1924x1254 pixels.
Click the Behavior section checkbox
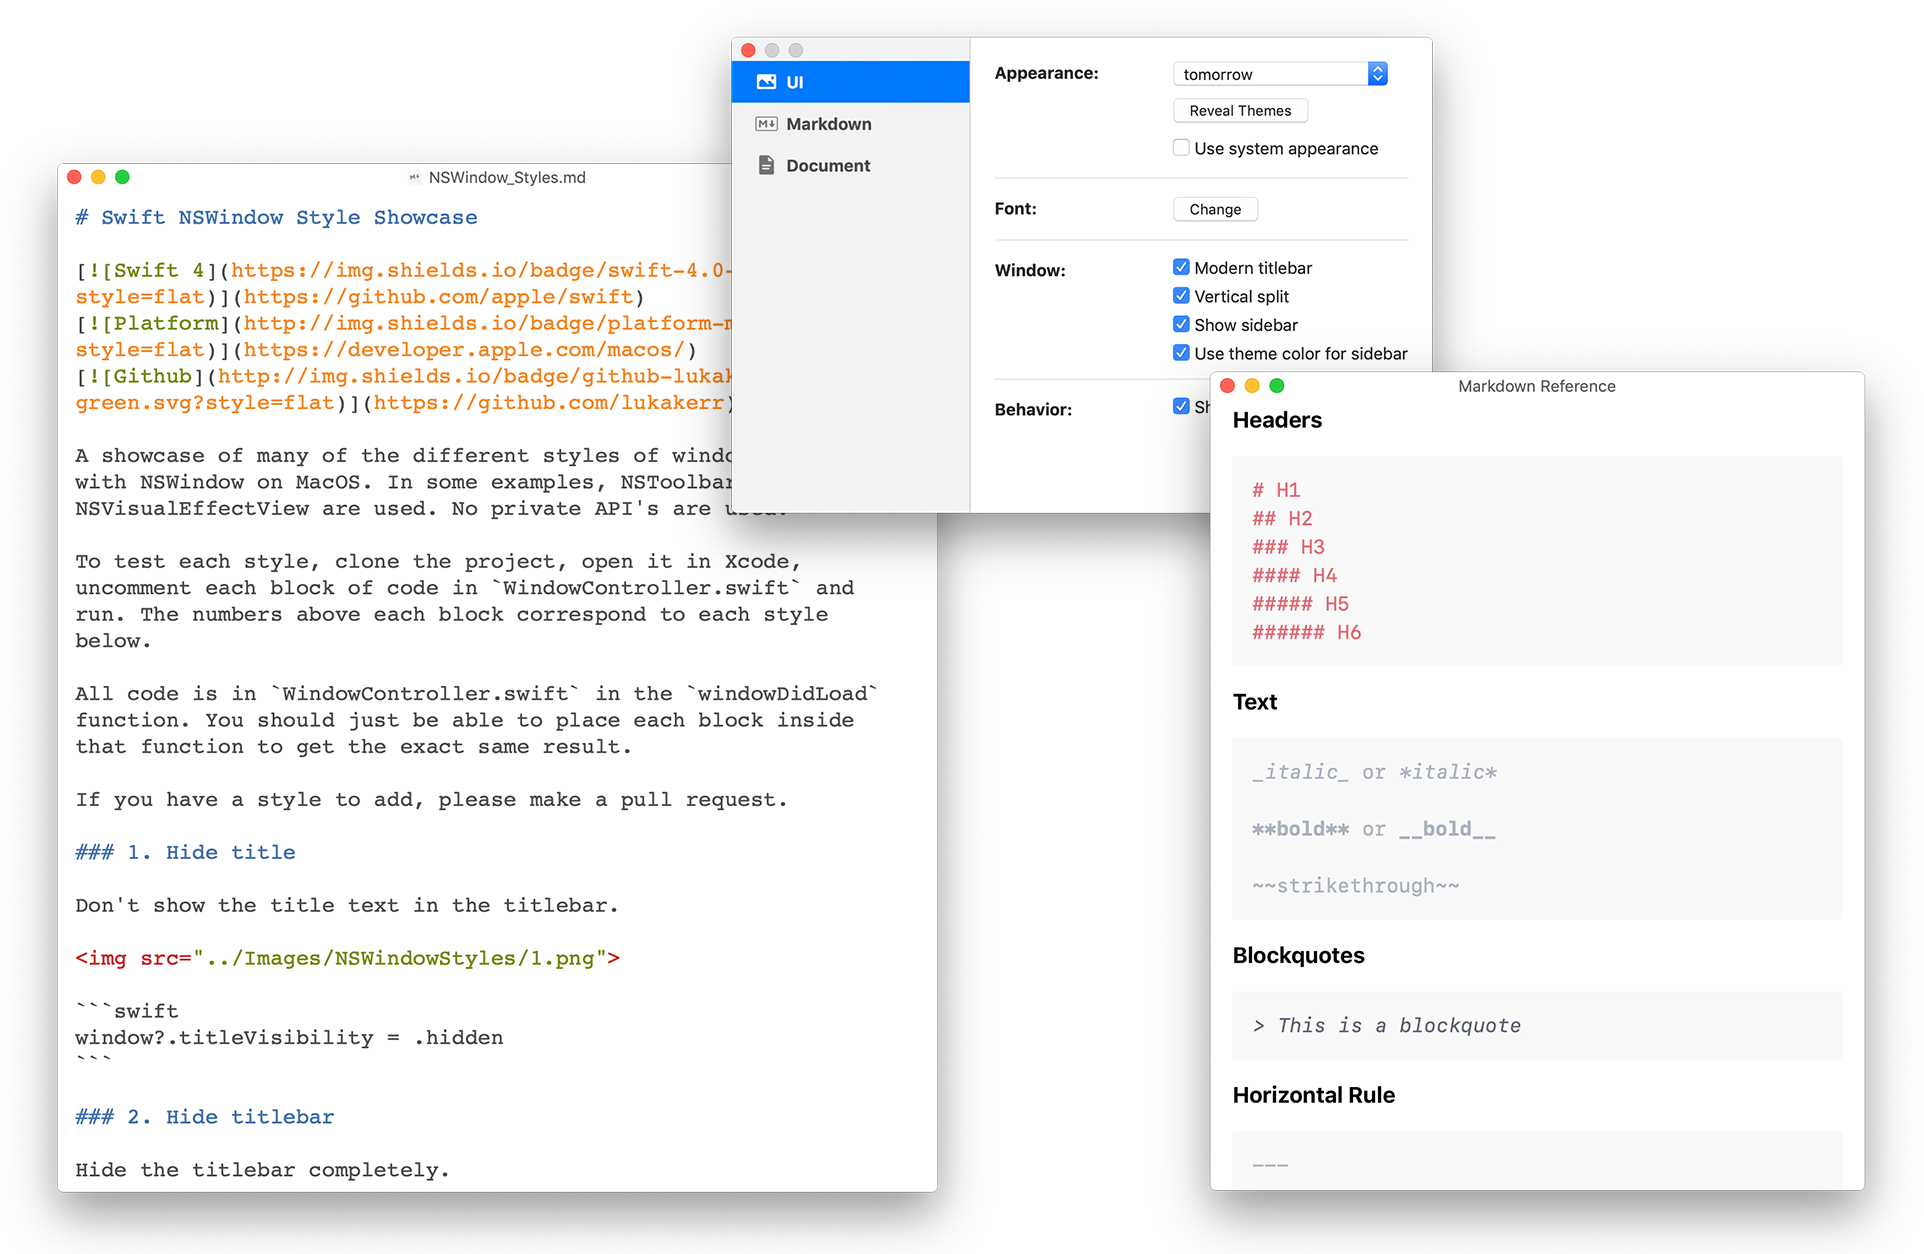[1181, 406]
